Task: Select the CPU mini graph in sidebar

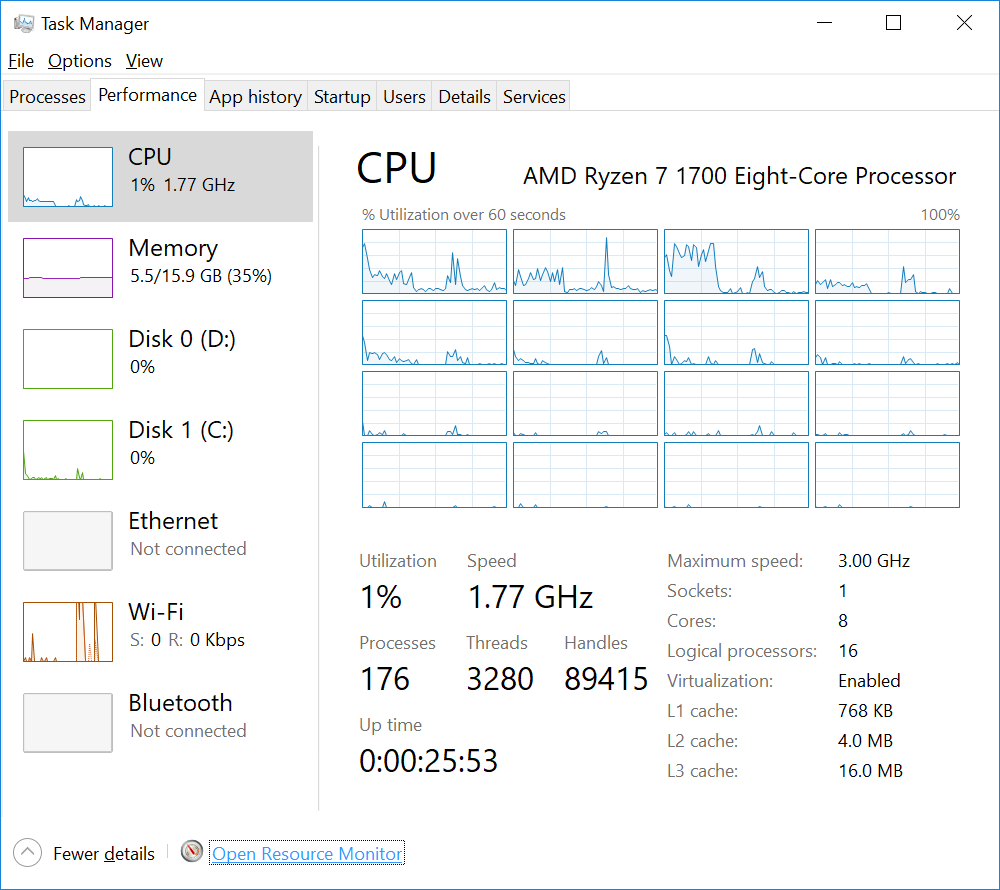Action: point(68,177)
